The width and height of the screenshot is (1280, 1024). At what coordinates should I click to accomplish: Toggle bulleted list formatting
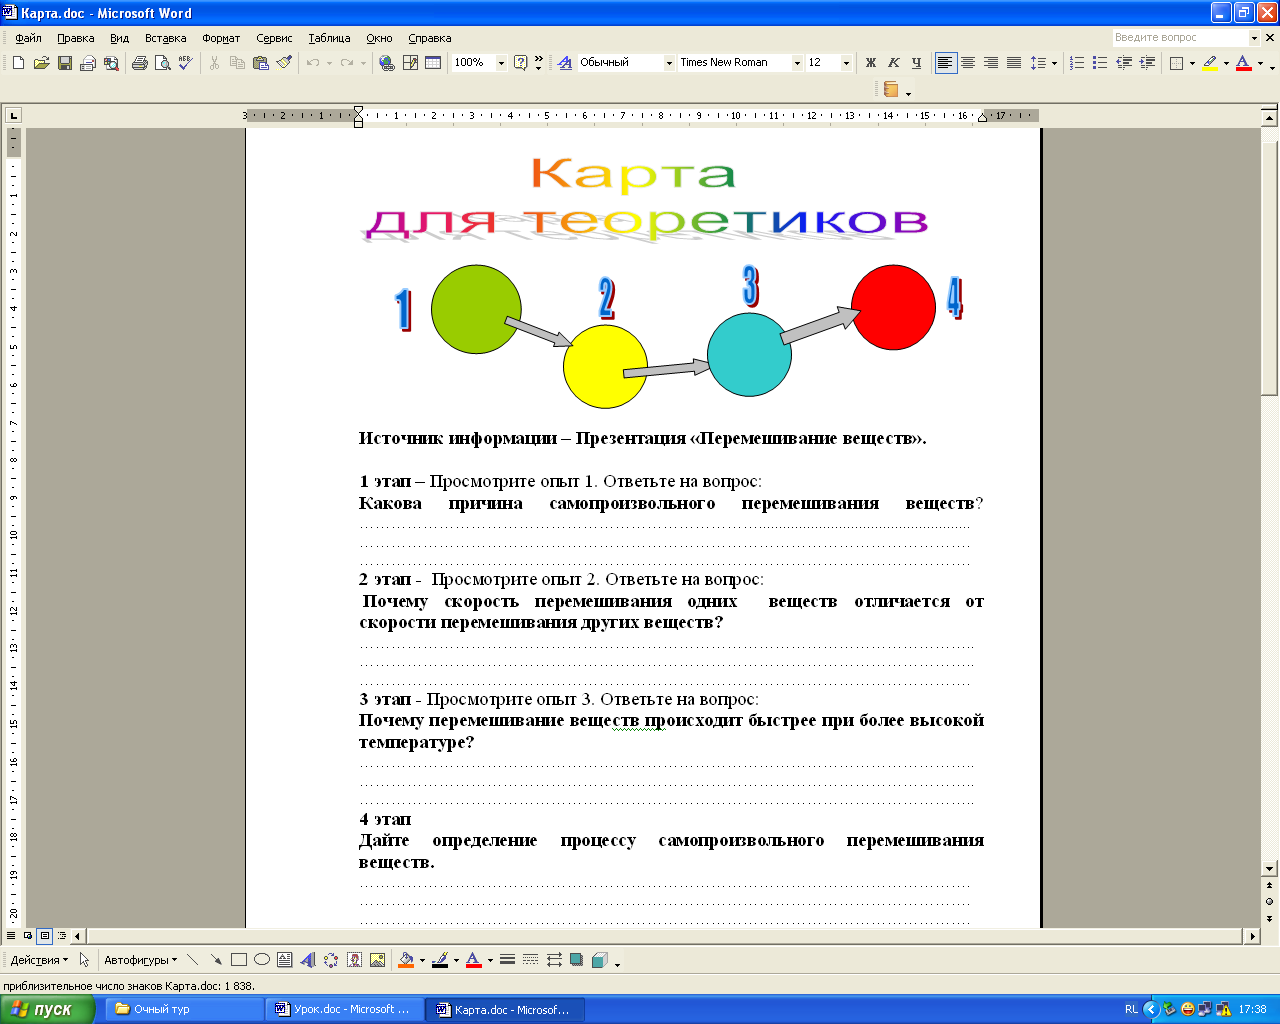tap(1099, 63)
